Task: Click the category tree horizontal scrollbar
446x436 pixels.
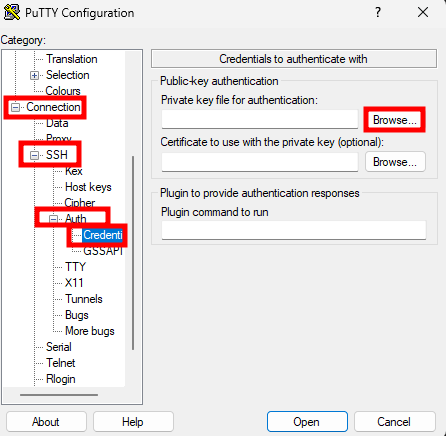Action: point(59,395)
